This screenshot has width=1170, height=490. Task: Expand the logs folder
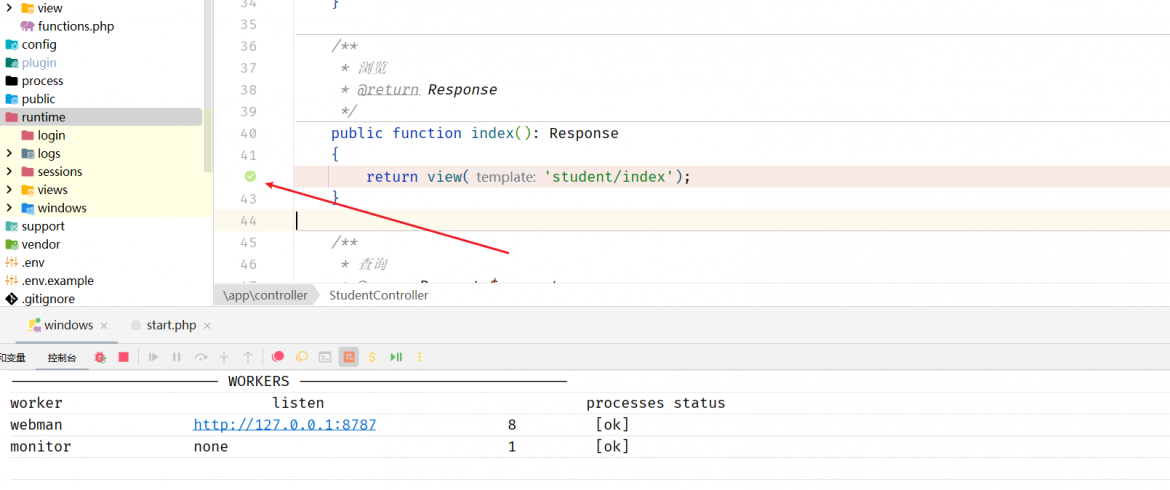point(8,154)
